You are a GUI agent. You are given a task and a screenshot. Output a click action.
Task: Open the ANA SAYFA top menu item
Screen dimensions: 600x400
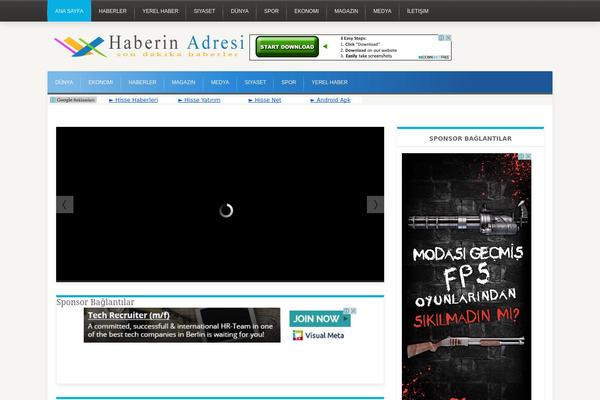pyautogui.click(x=69, y=11)
